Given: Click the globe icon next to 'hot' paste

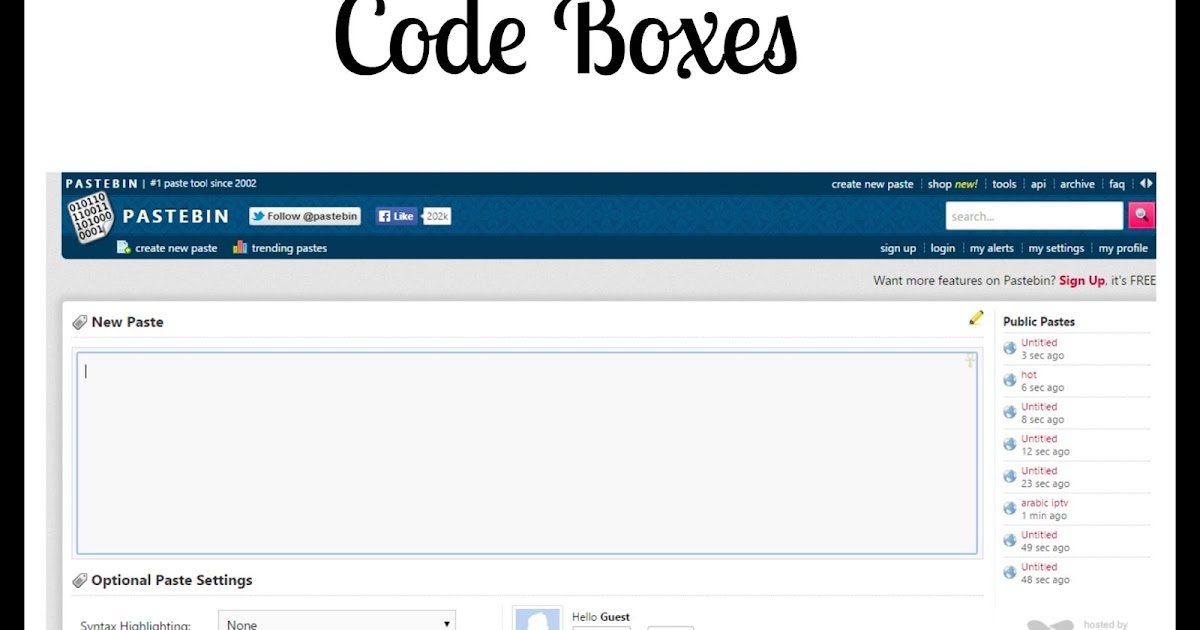Looking at the screenshot, I should pyautogui.click(x=1010, y=380).
